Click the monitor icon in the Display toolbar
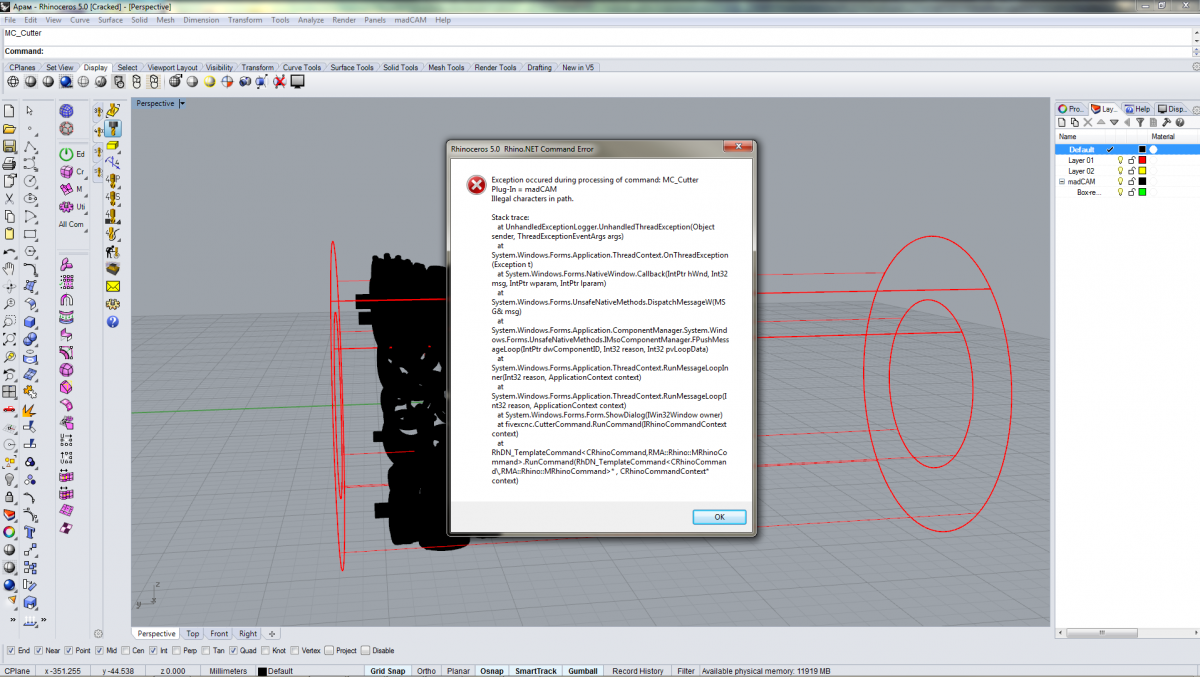Viewport: 1200px width, 677px height. (x=297, y=81)
